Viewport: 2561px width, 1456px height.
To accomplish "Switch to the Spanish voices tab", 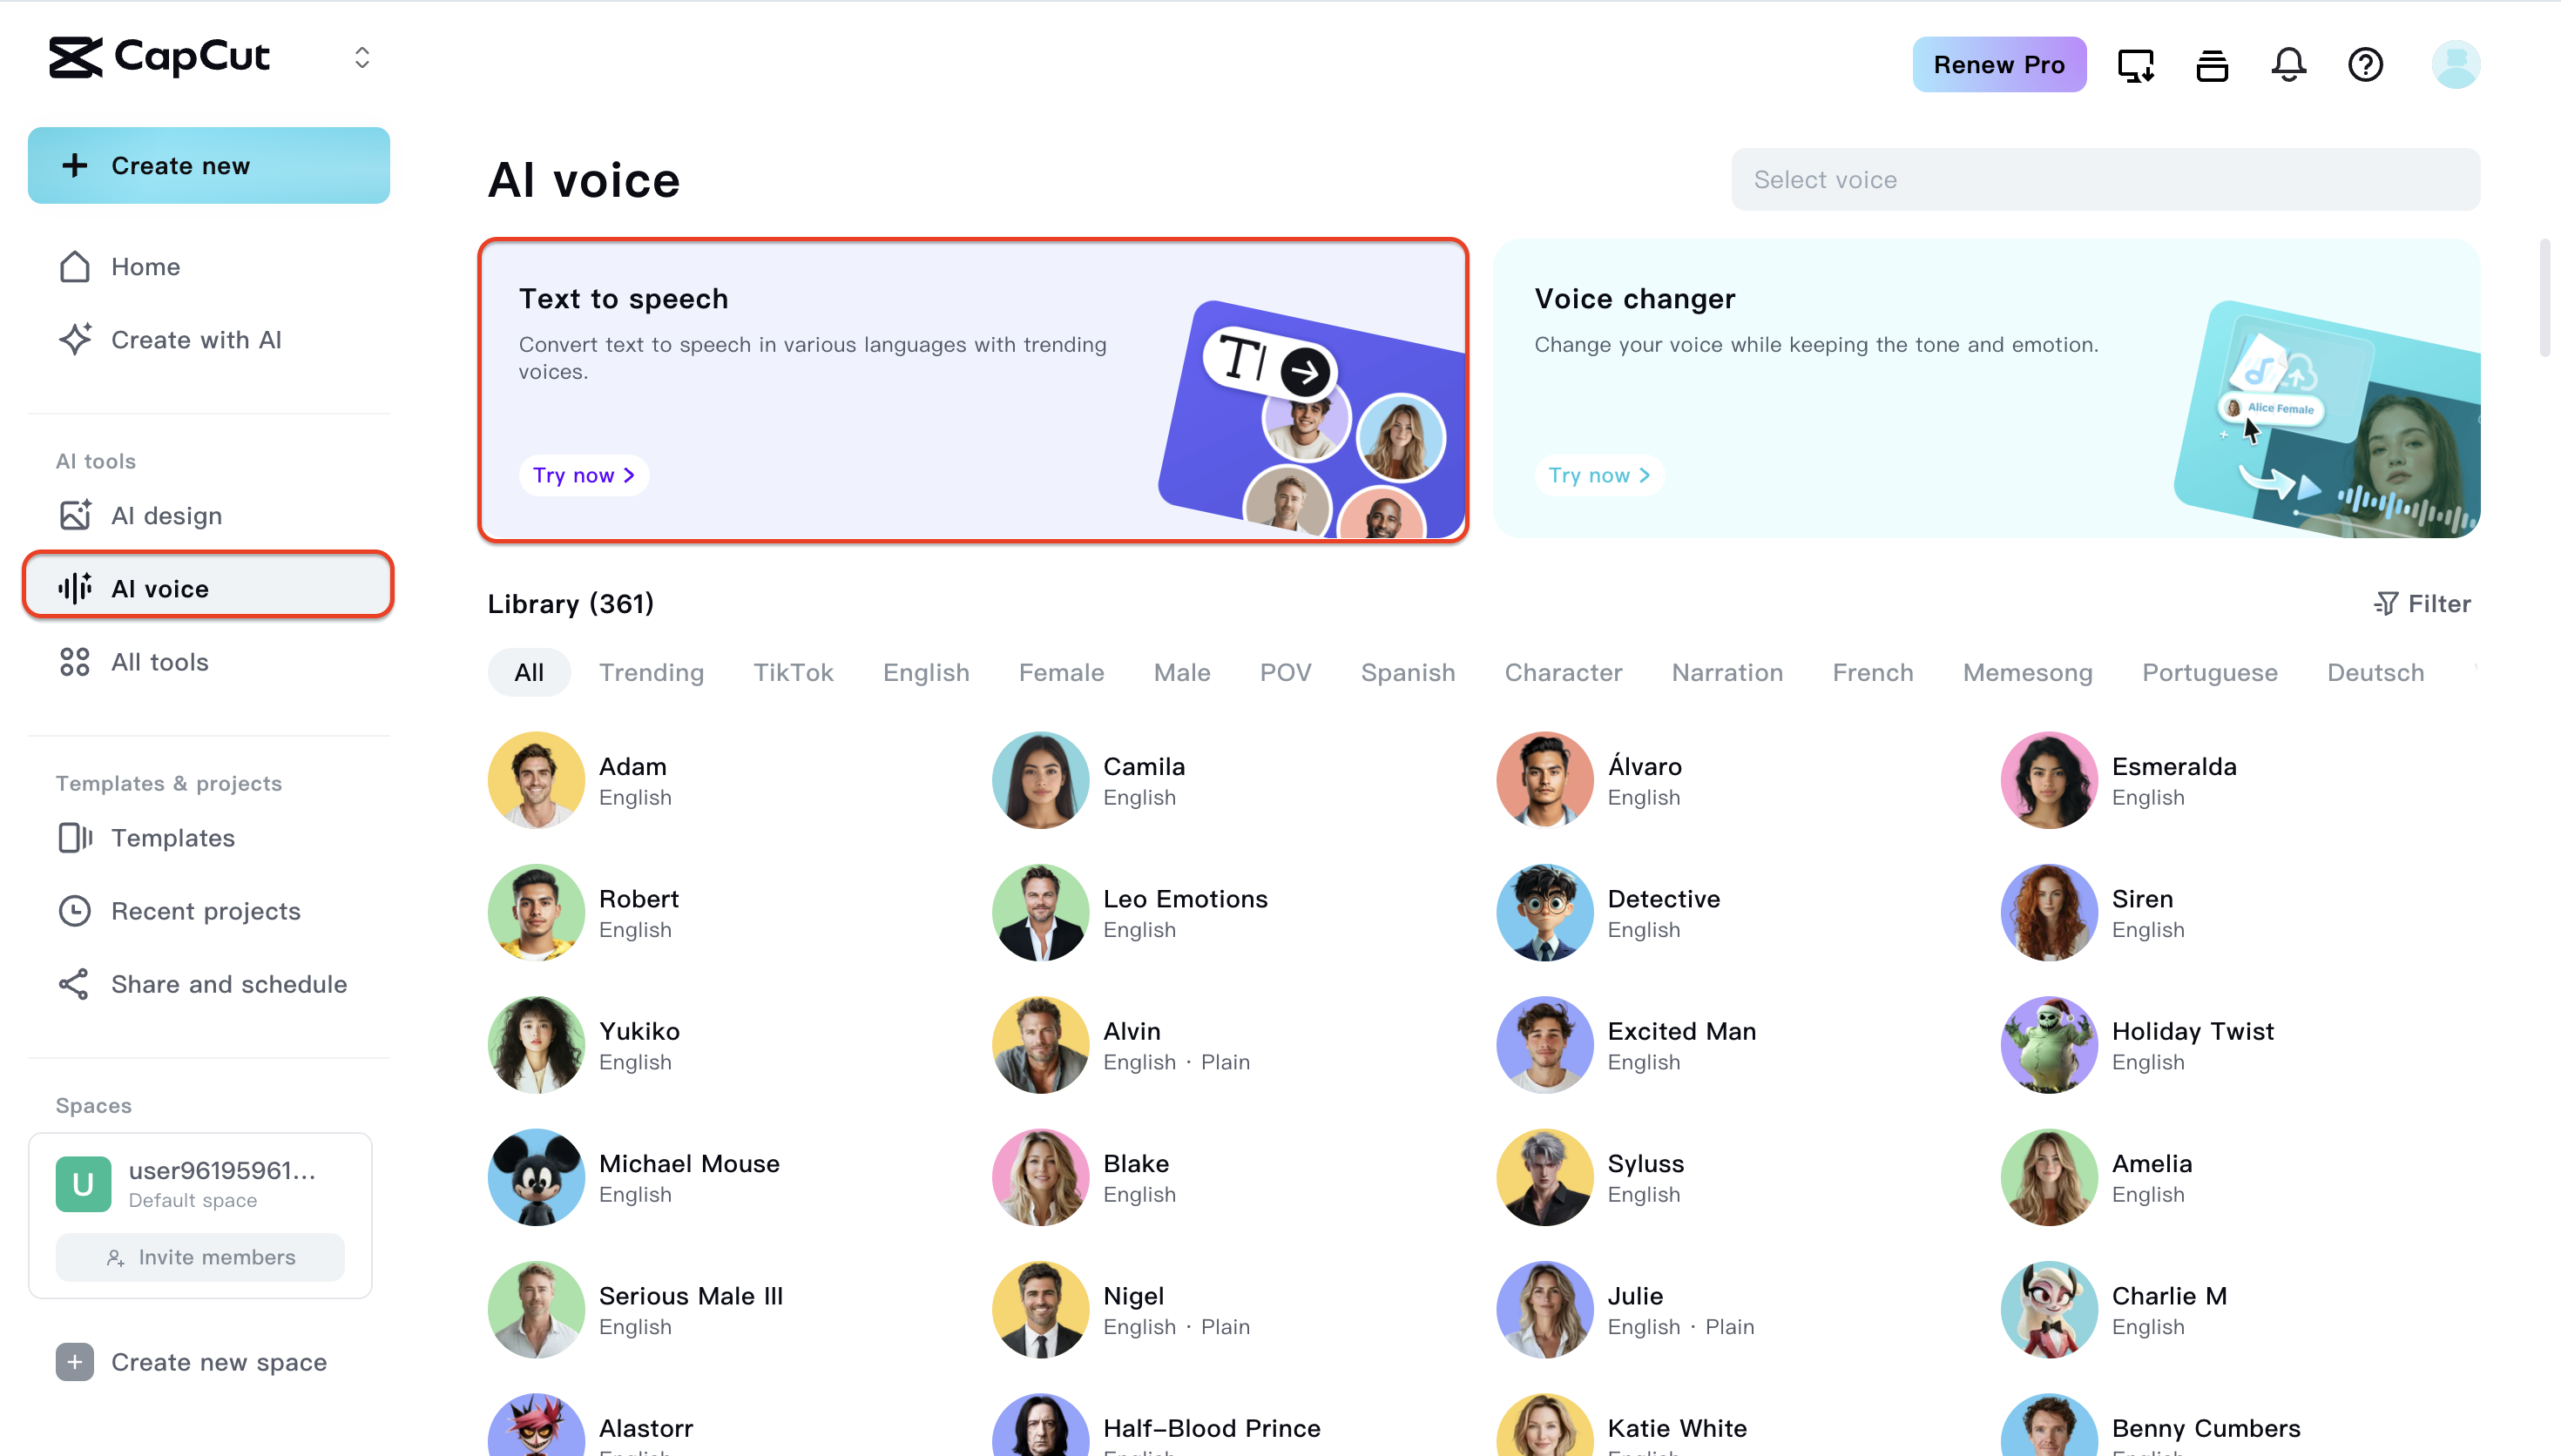I will [x=1408, y=672].
